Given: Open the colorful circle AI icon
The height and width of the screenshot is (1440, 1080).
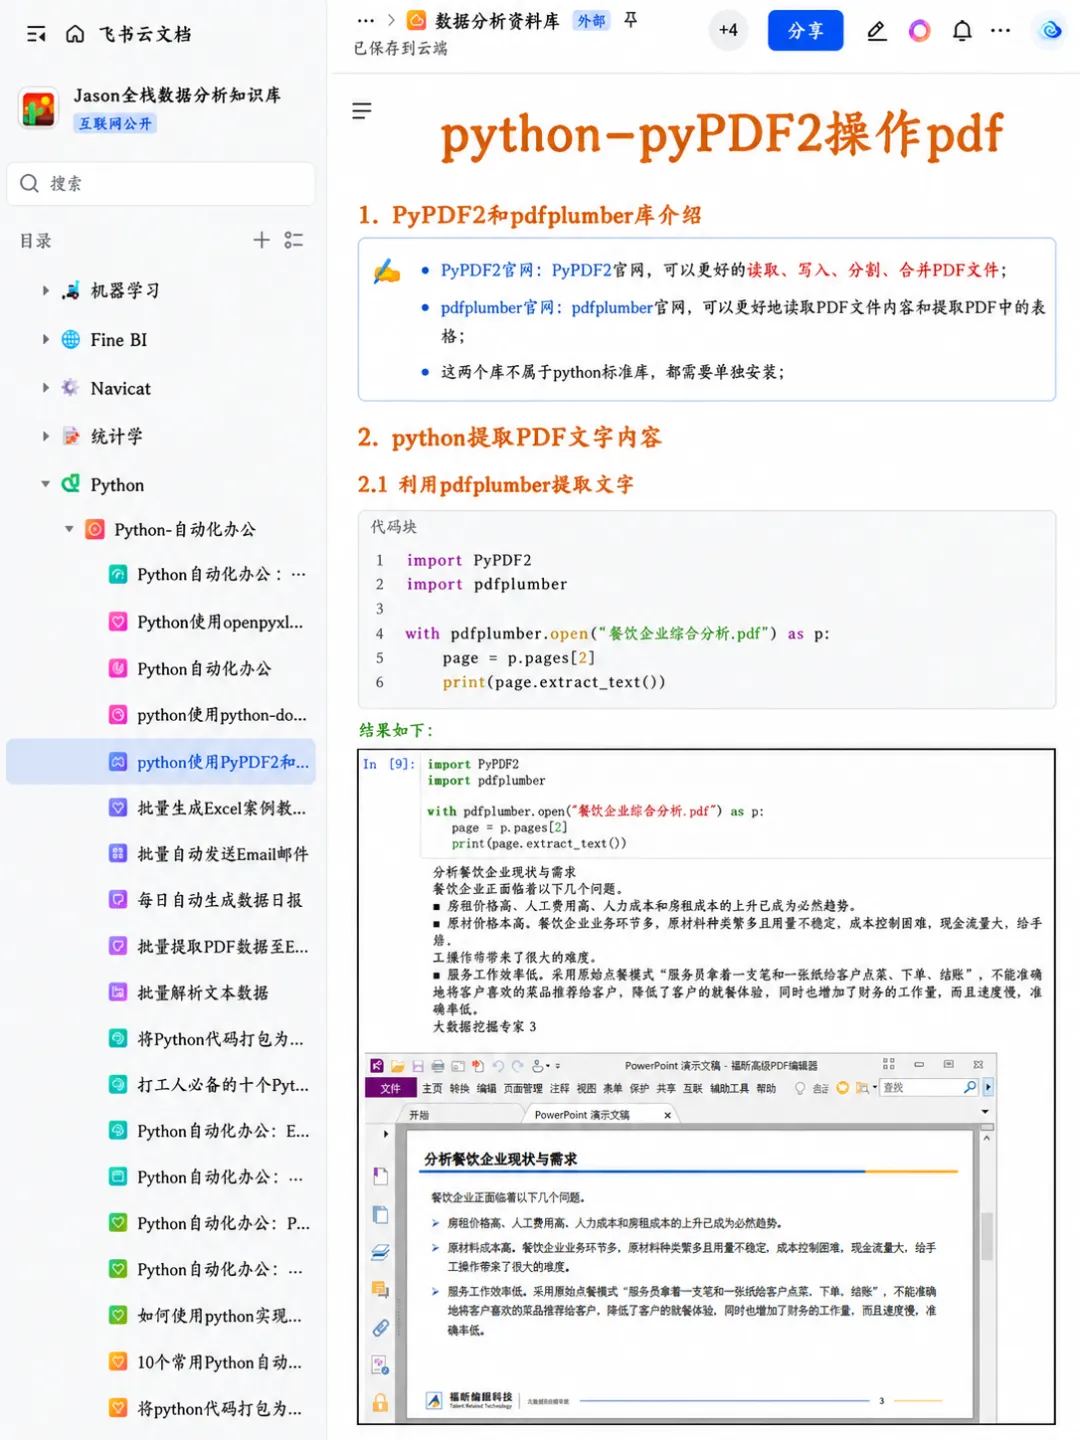Looking at the screenshot, I should (x=919, y=31).
